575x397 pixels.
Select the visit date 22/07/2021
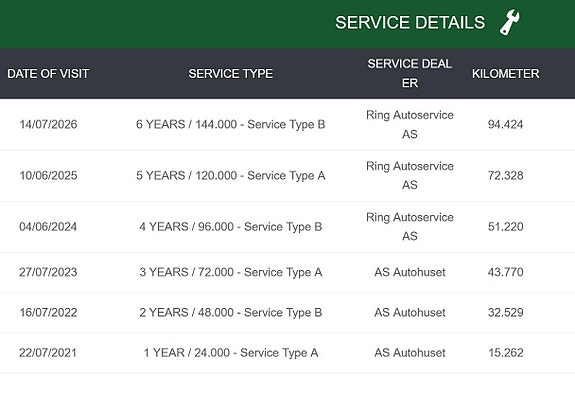point(48,353)
